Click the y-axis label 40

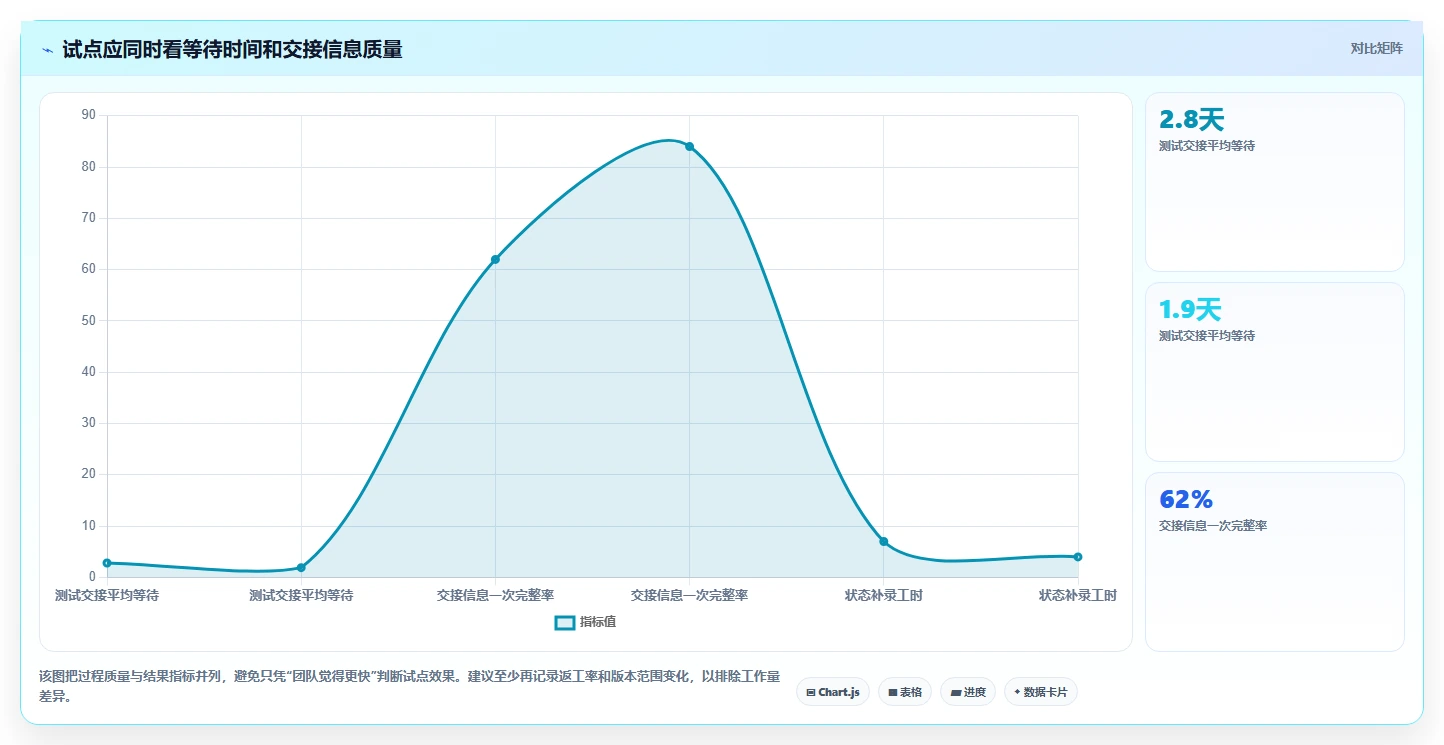[89, 372]
